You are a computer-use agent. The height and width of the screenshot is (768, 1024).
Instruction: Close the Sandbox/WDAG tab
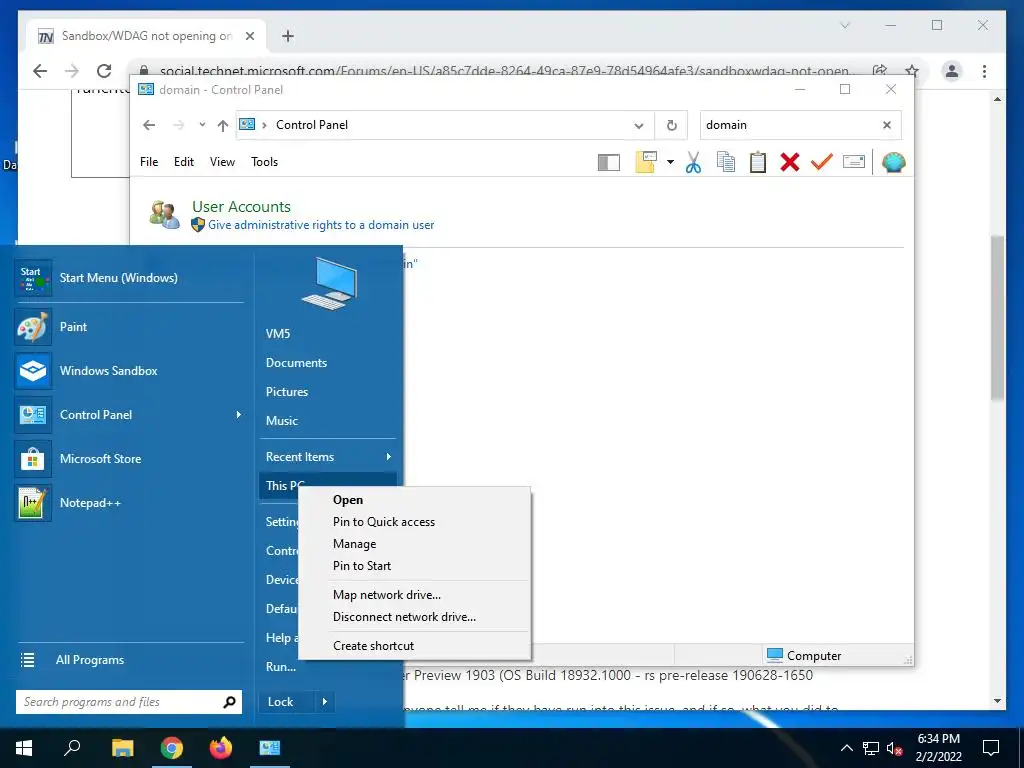pos(249,36)
